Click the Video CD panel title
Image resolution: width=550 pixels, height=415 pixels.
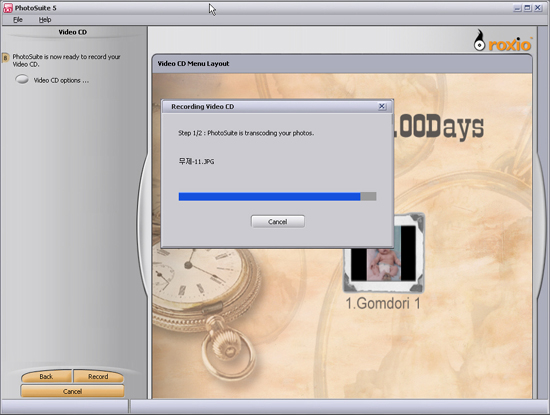73,32
